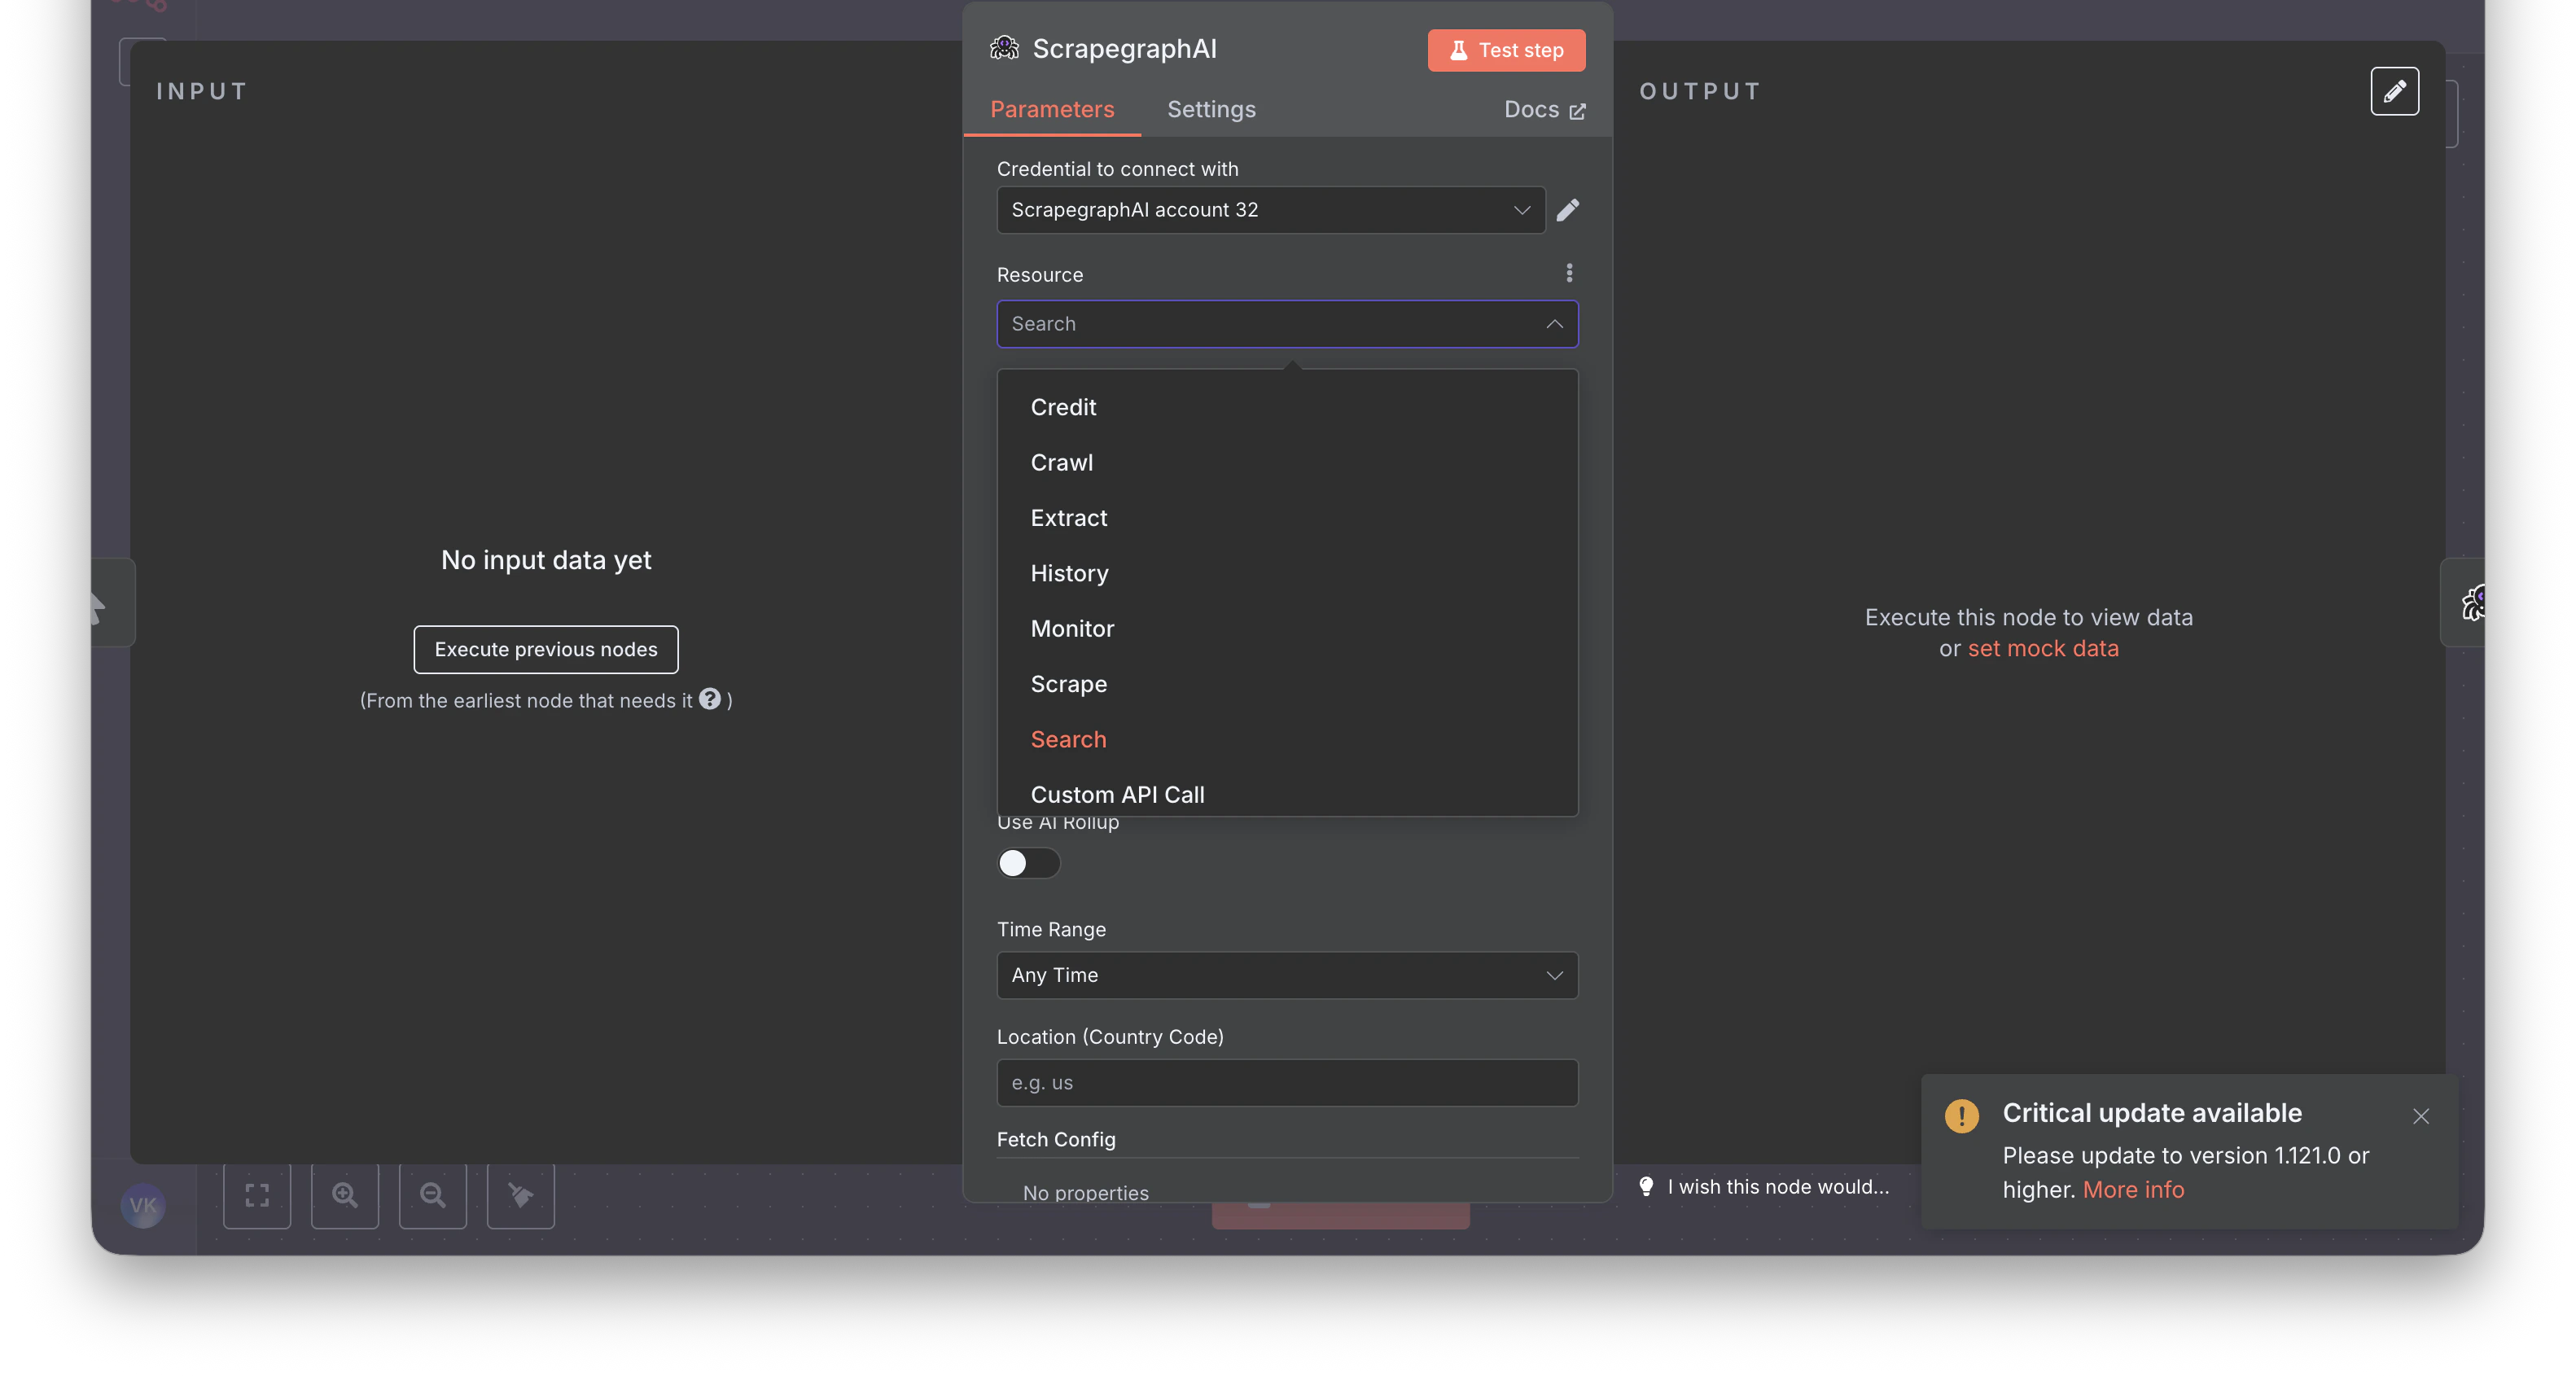Switch to the Parameters tab

tap(1052, 109)
